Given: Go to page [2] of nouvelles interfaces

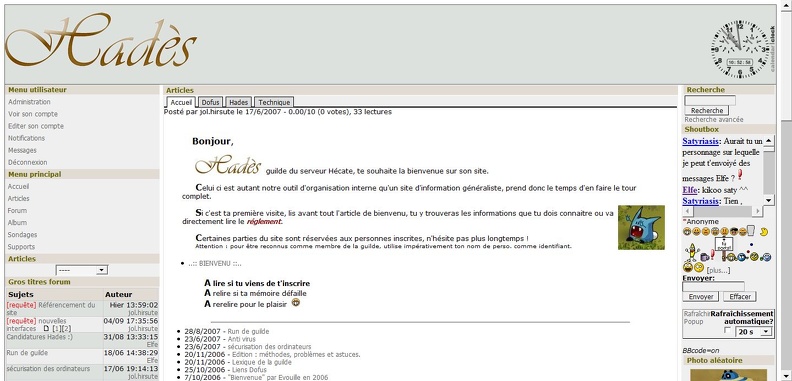Looking at the screenshot, I should pos(67,328).
